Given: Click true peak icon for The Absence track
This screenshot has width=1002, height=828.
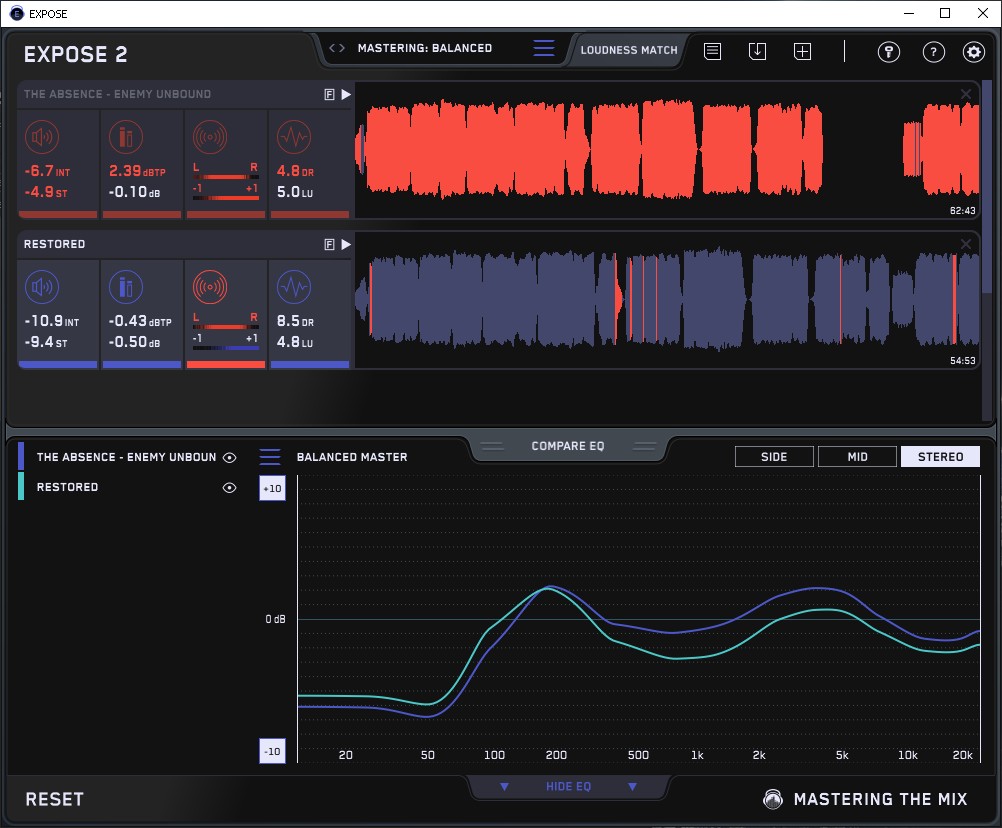Looking at the screenshot, I should tap(126, 137).
